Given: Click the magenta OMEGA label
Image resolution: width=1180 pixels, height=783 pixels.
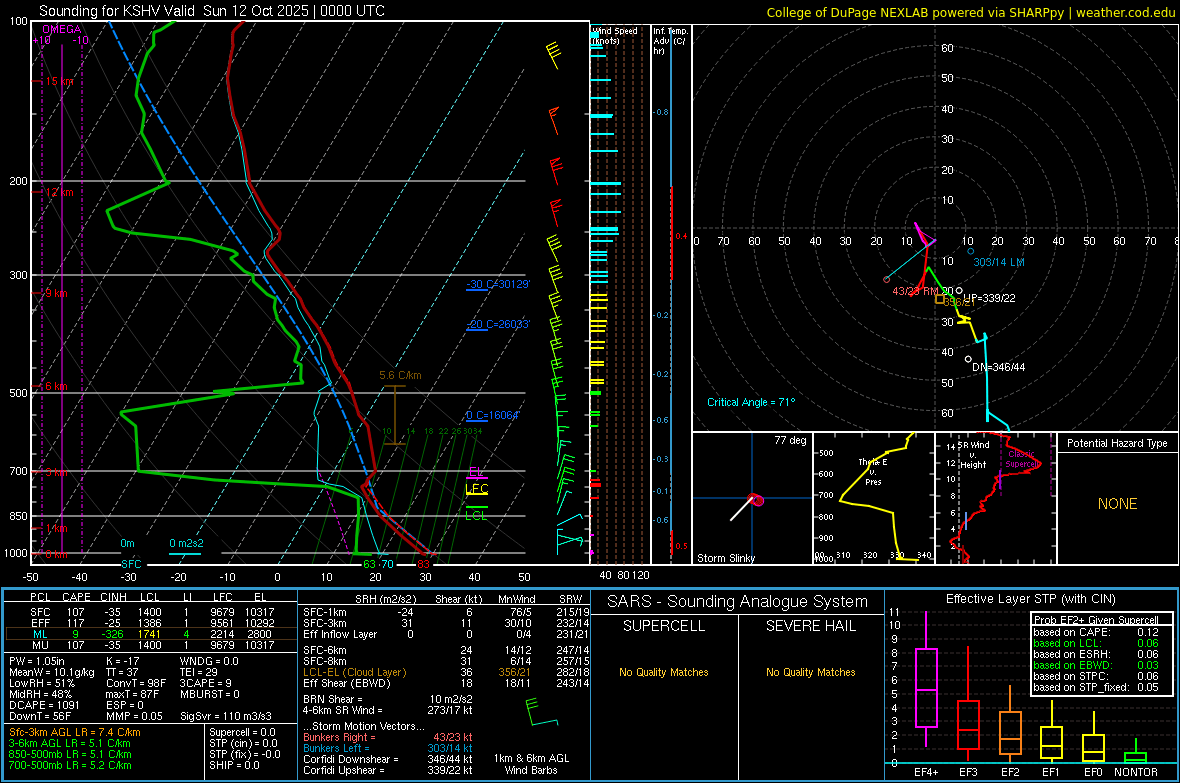Looking at the screenshot, I should click(x=62, y=29).
